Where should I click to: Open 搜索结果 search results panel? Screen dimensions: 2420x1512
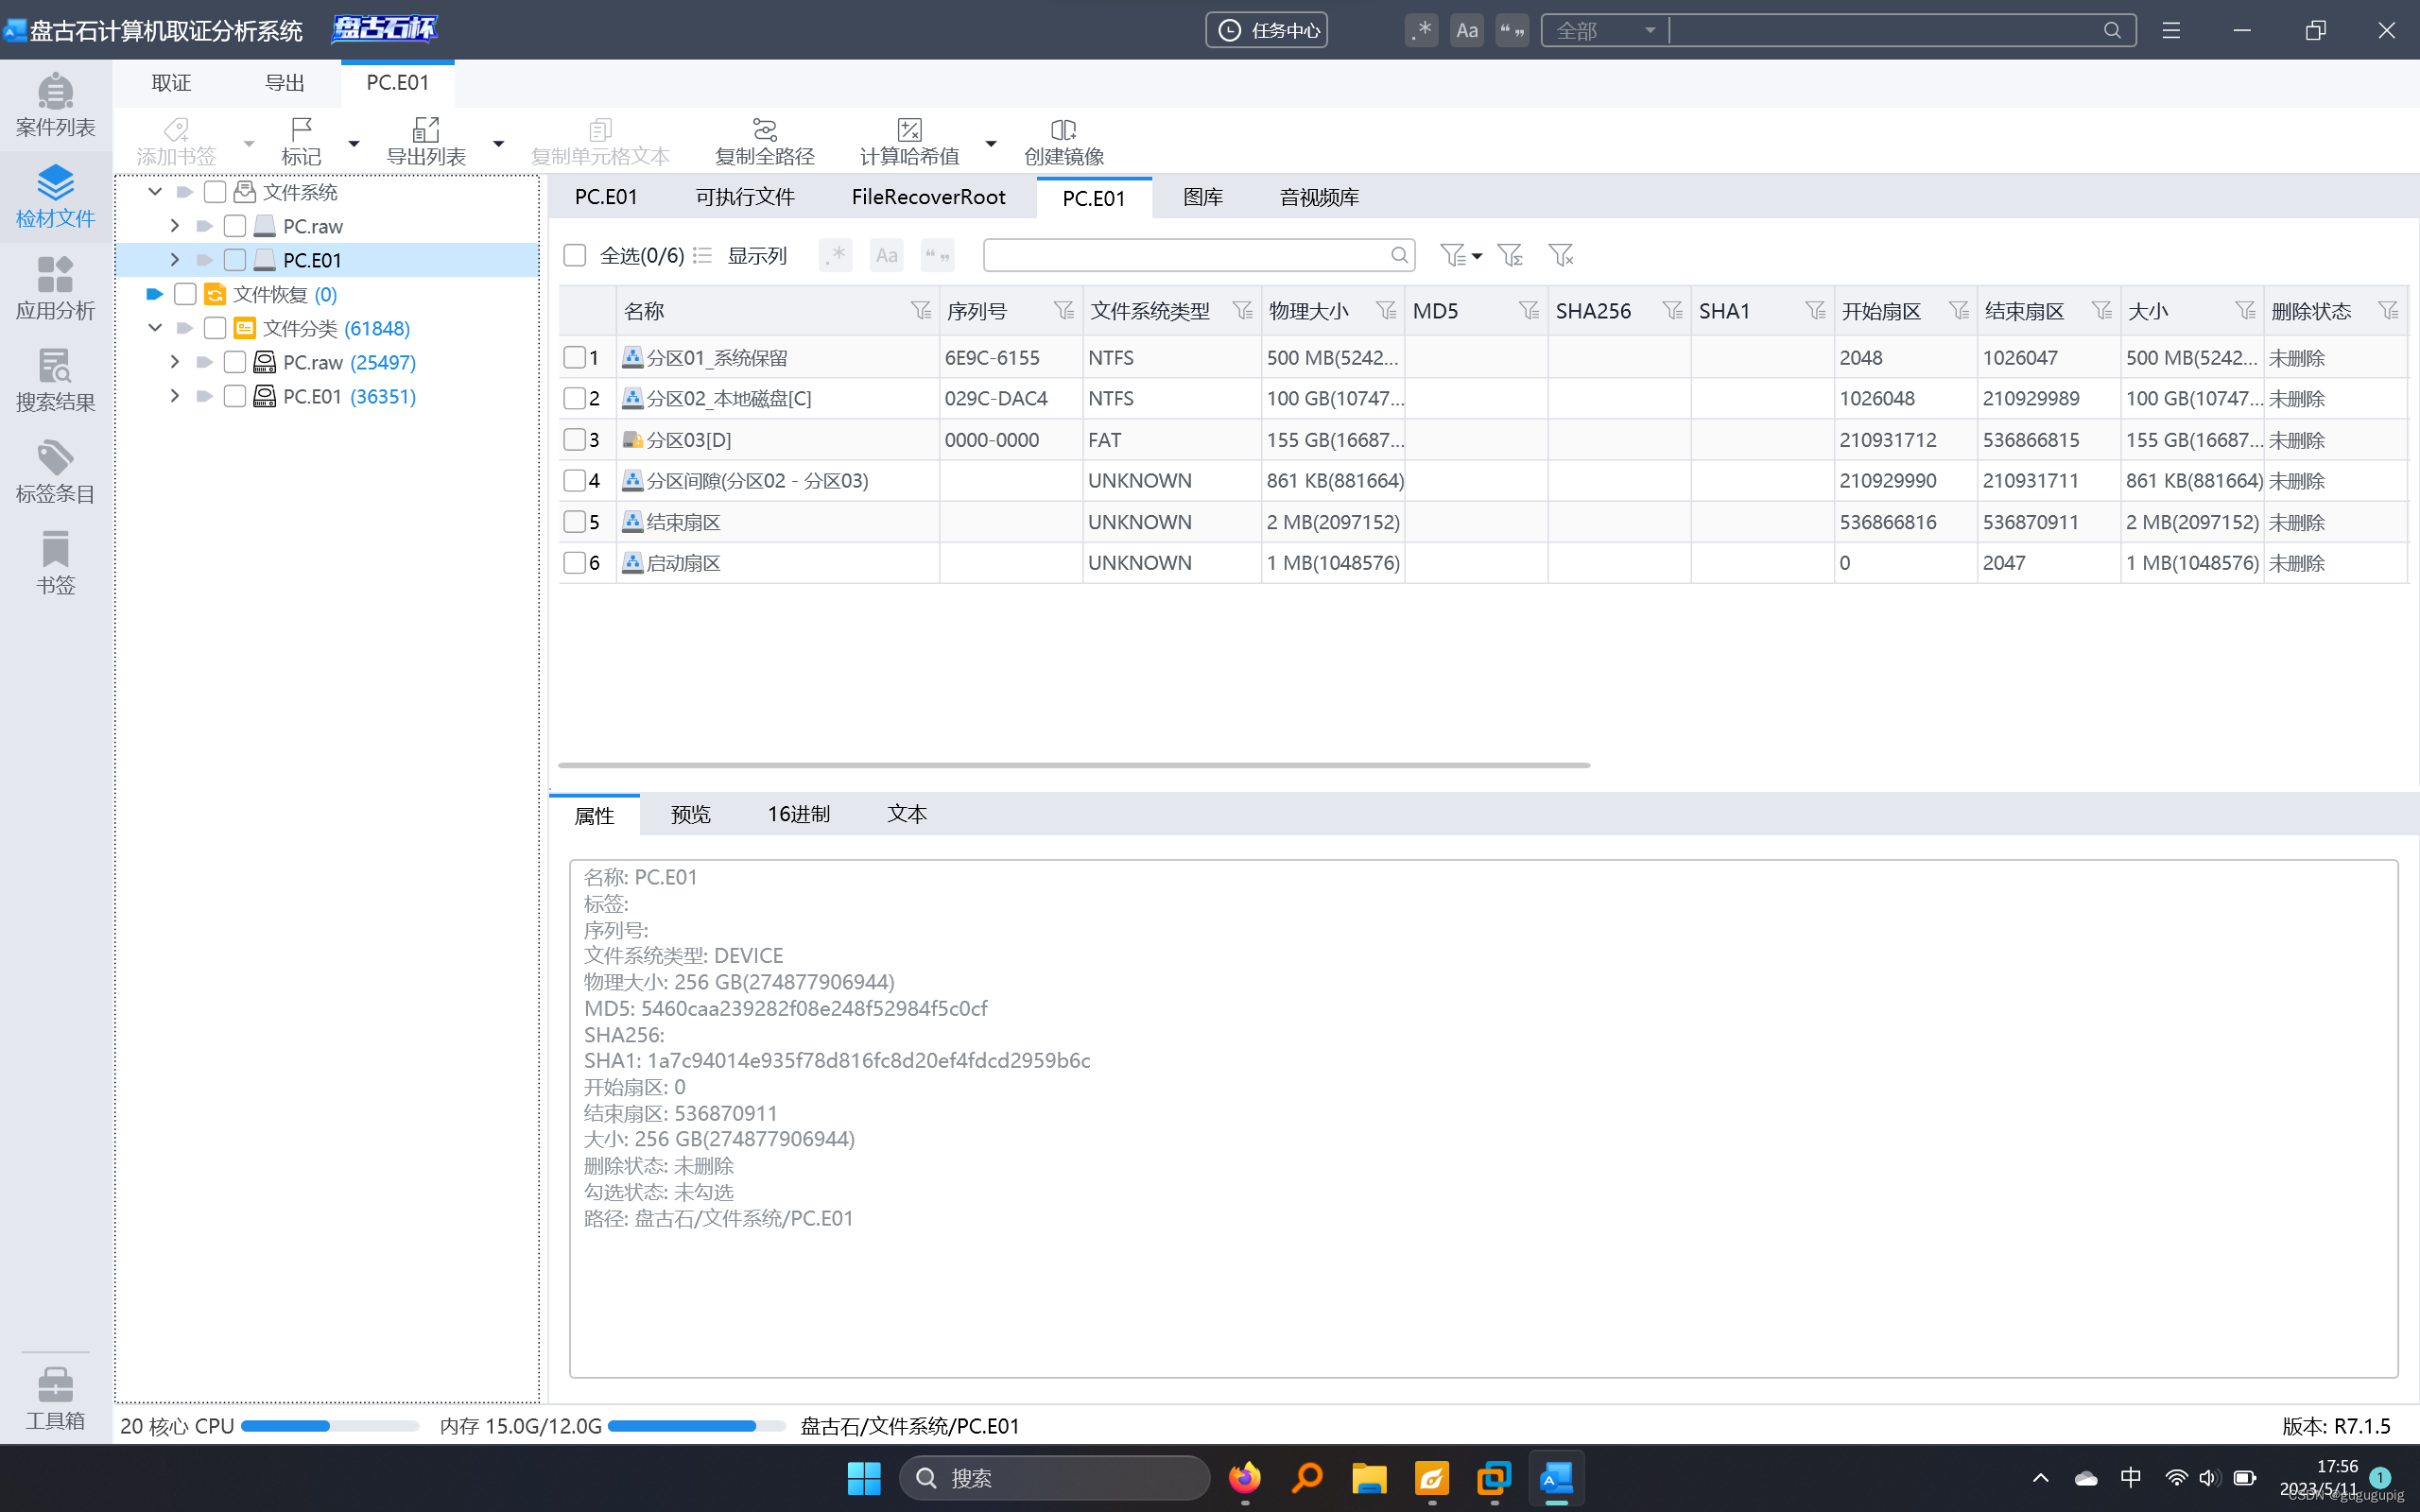tap(55, 380)
